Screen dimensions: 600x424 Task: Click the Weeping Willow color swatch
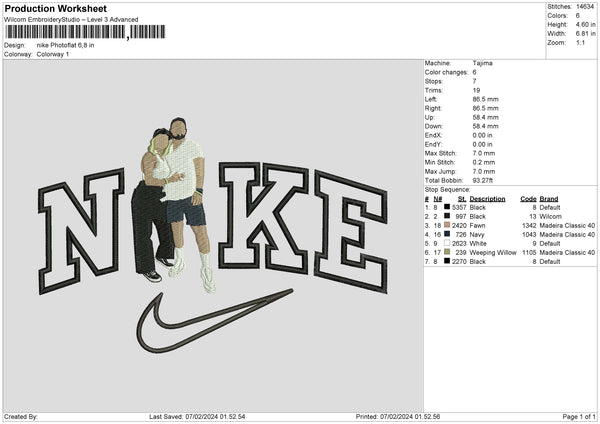pyautogui.click(x=447, y=252)
